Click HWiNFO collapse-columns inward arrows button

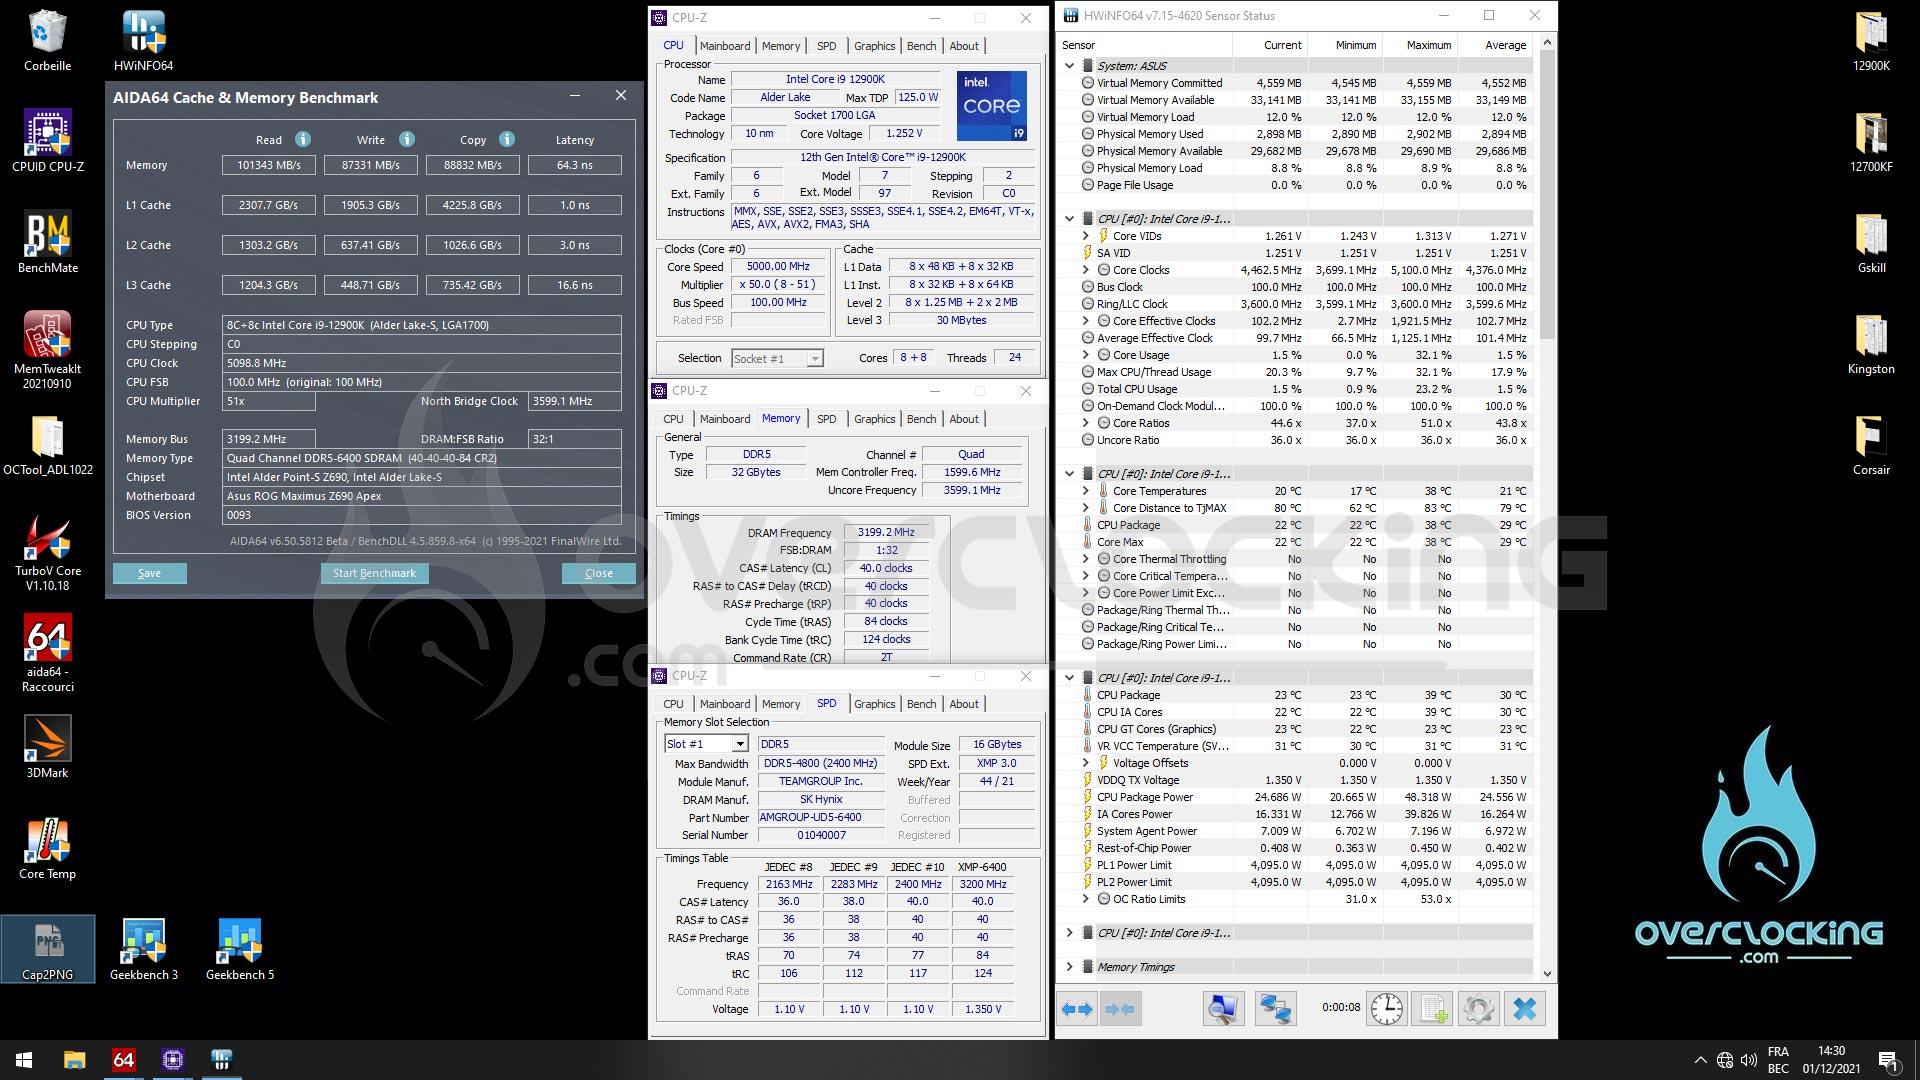point(1120,1009)
